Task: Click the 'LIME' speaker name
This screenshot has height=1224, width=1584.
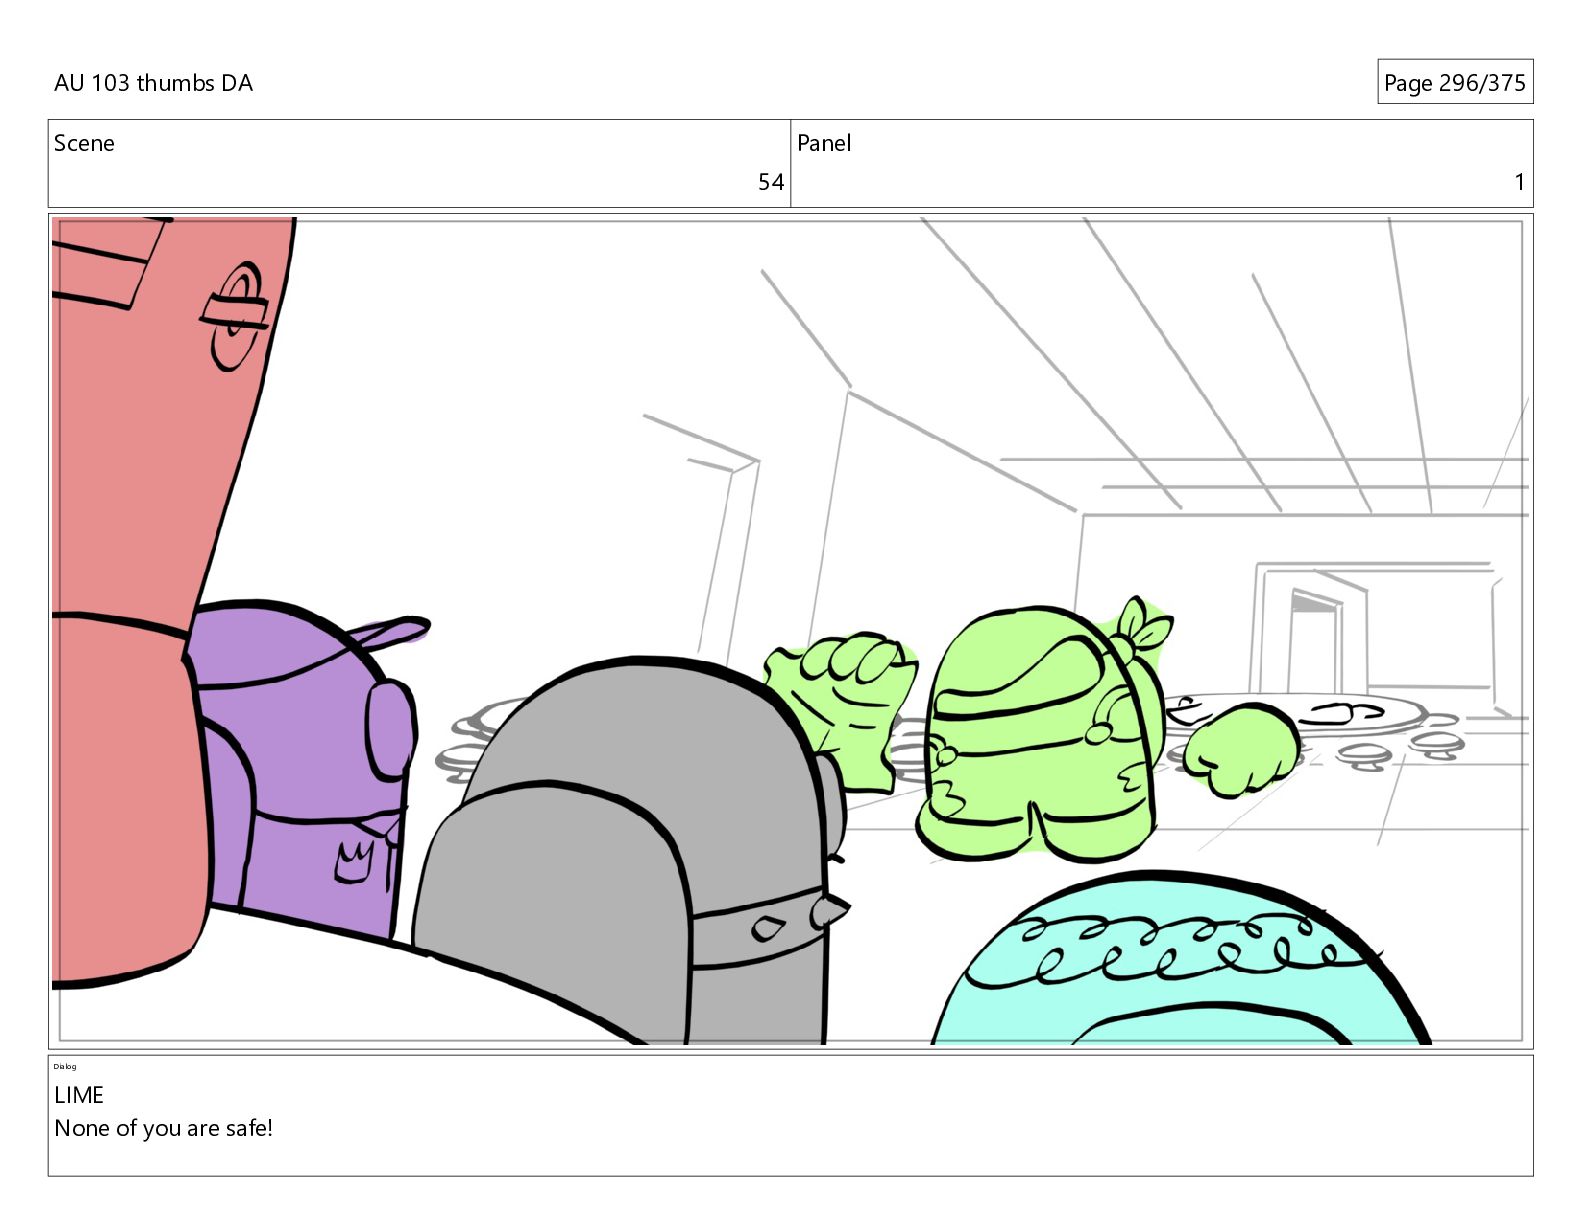Action: pyautogui.click(x=79, y=1095)
